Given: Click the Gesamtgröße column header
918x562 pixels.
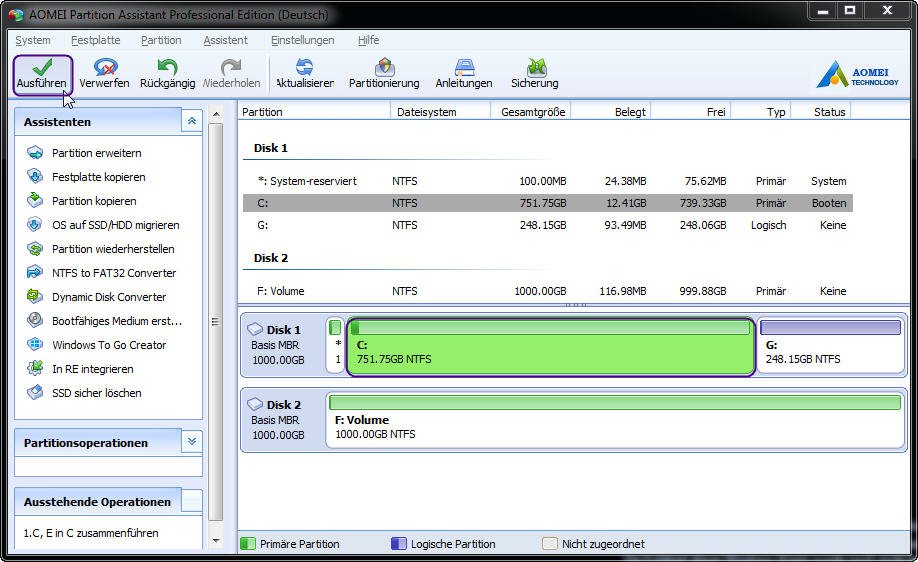Looking at the screenshot, I should (530, 112).
